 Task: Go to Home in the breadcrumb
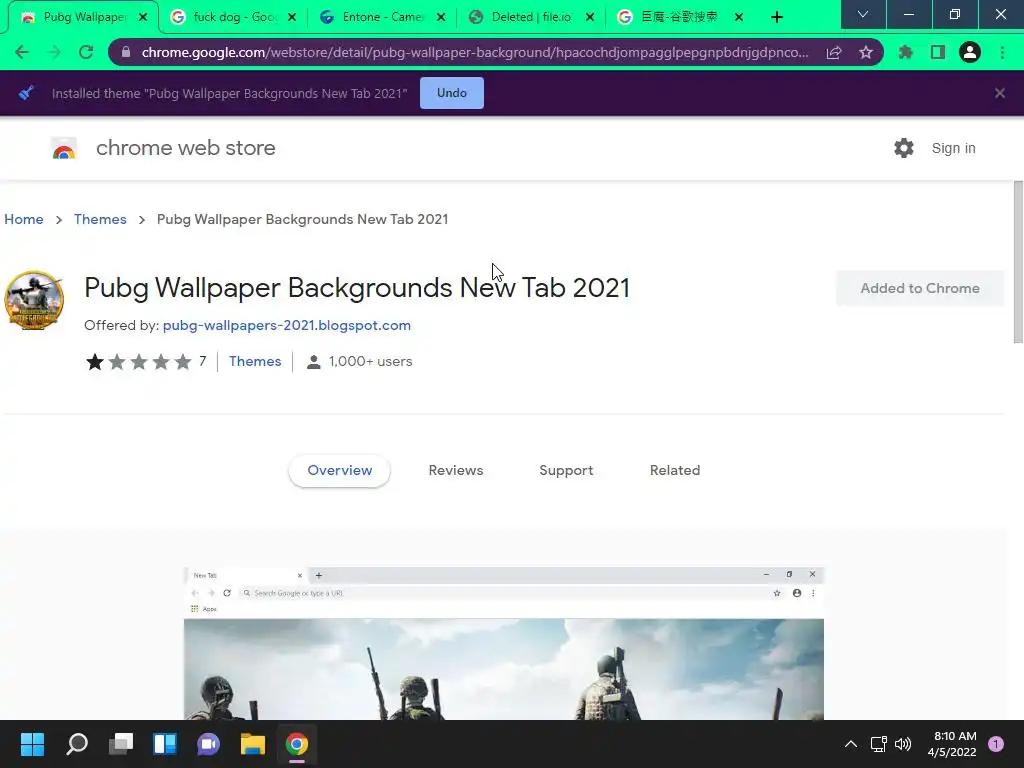point(24,219)
